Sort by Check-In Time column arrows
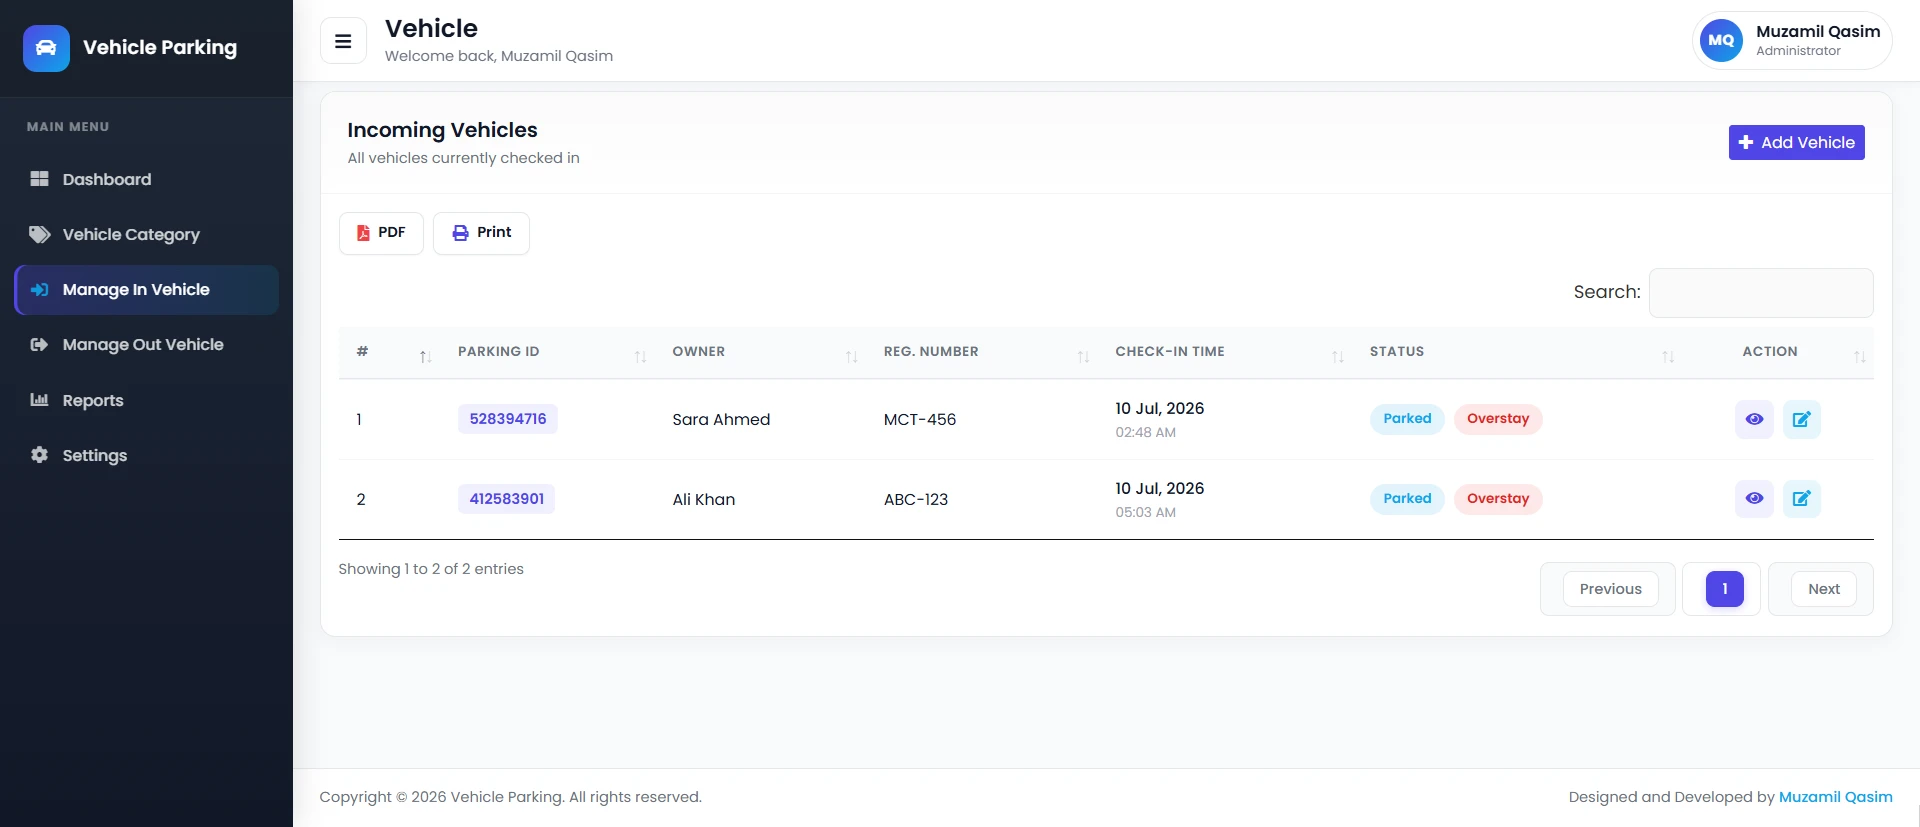The height and width of the screenshot is (827, 1920). (x=1337, y=356)
